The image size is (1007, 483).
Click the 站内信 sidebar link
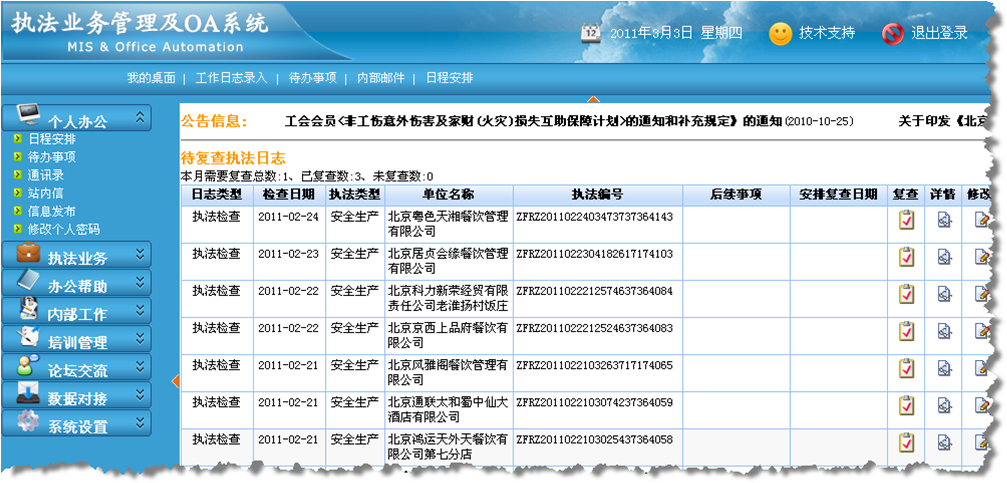(46, 193)
